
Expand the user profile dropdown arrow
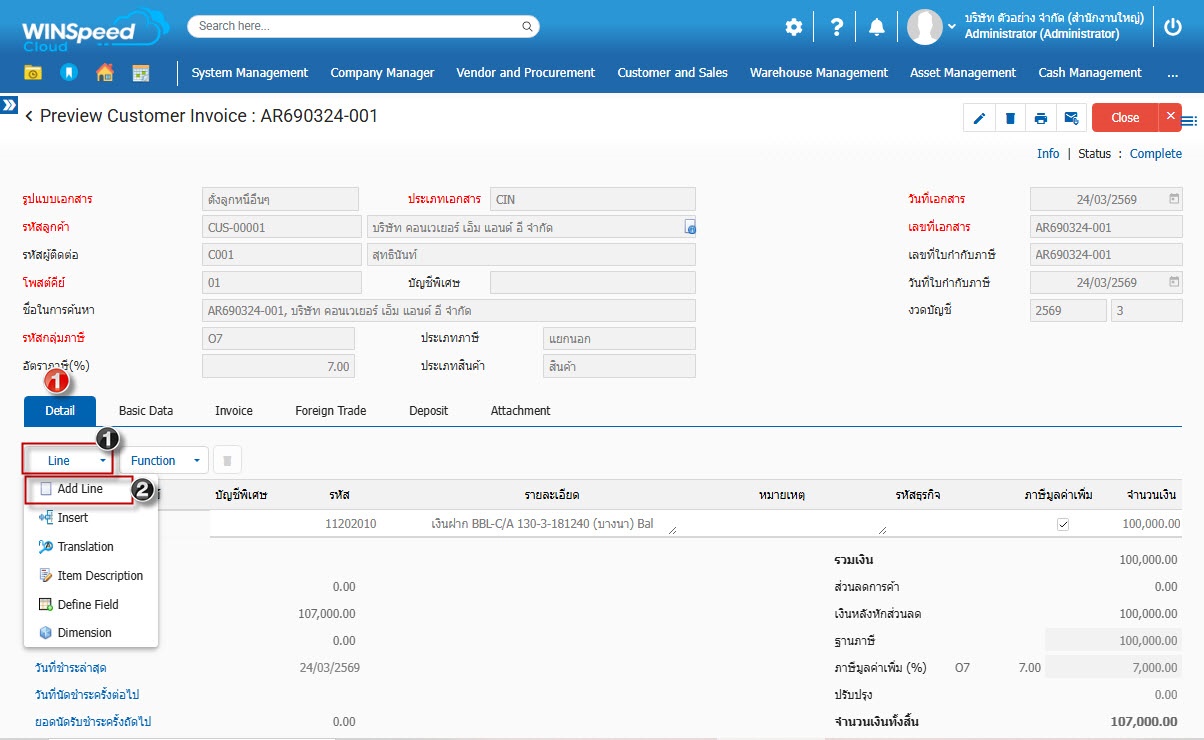(x=952, y=27)
